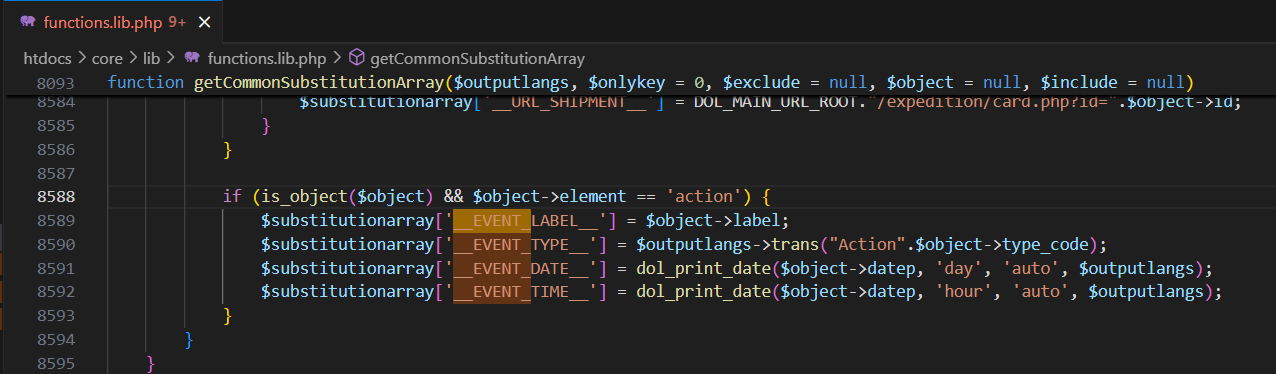Click $include parameter in sticky header

pyautogui.click(x=1079, y=83)
